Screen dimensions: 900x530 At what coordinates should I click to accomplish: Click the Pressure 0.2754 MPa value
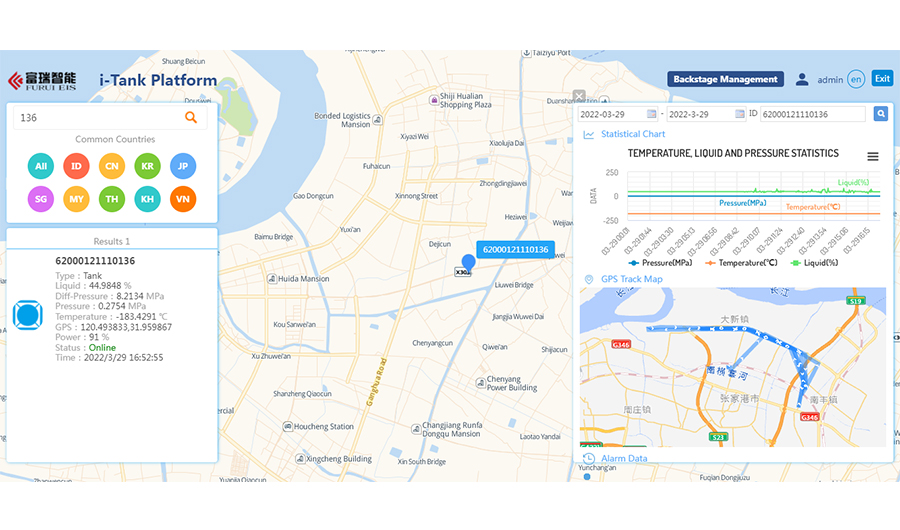pos(122,306)
